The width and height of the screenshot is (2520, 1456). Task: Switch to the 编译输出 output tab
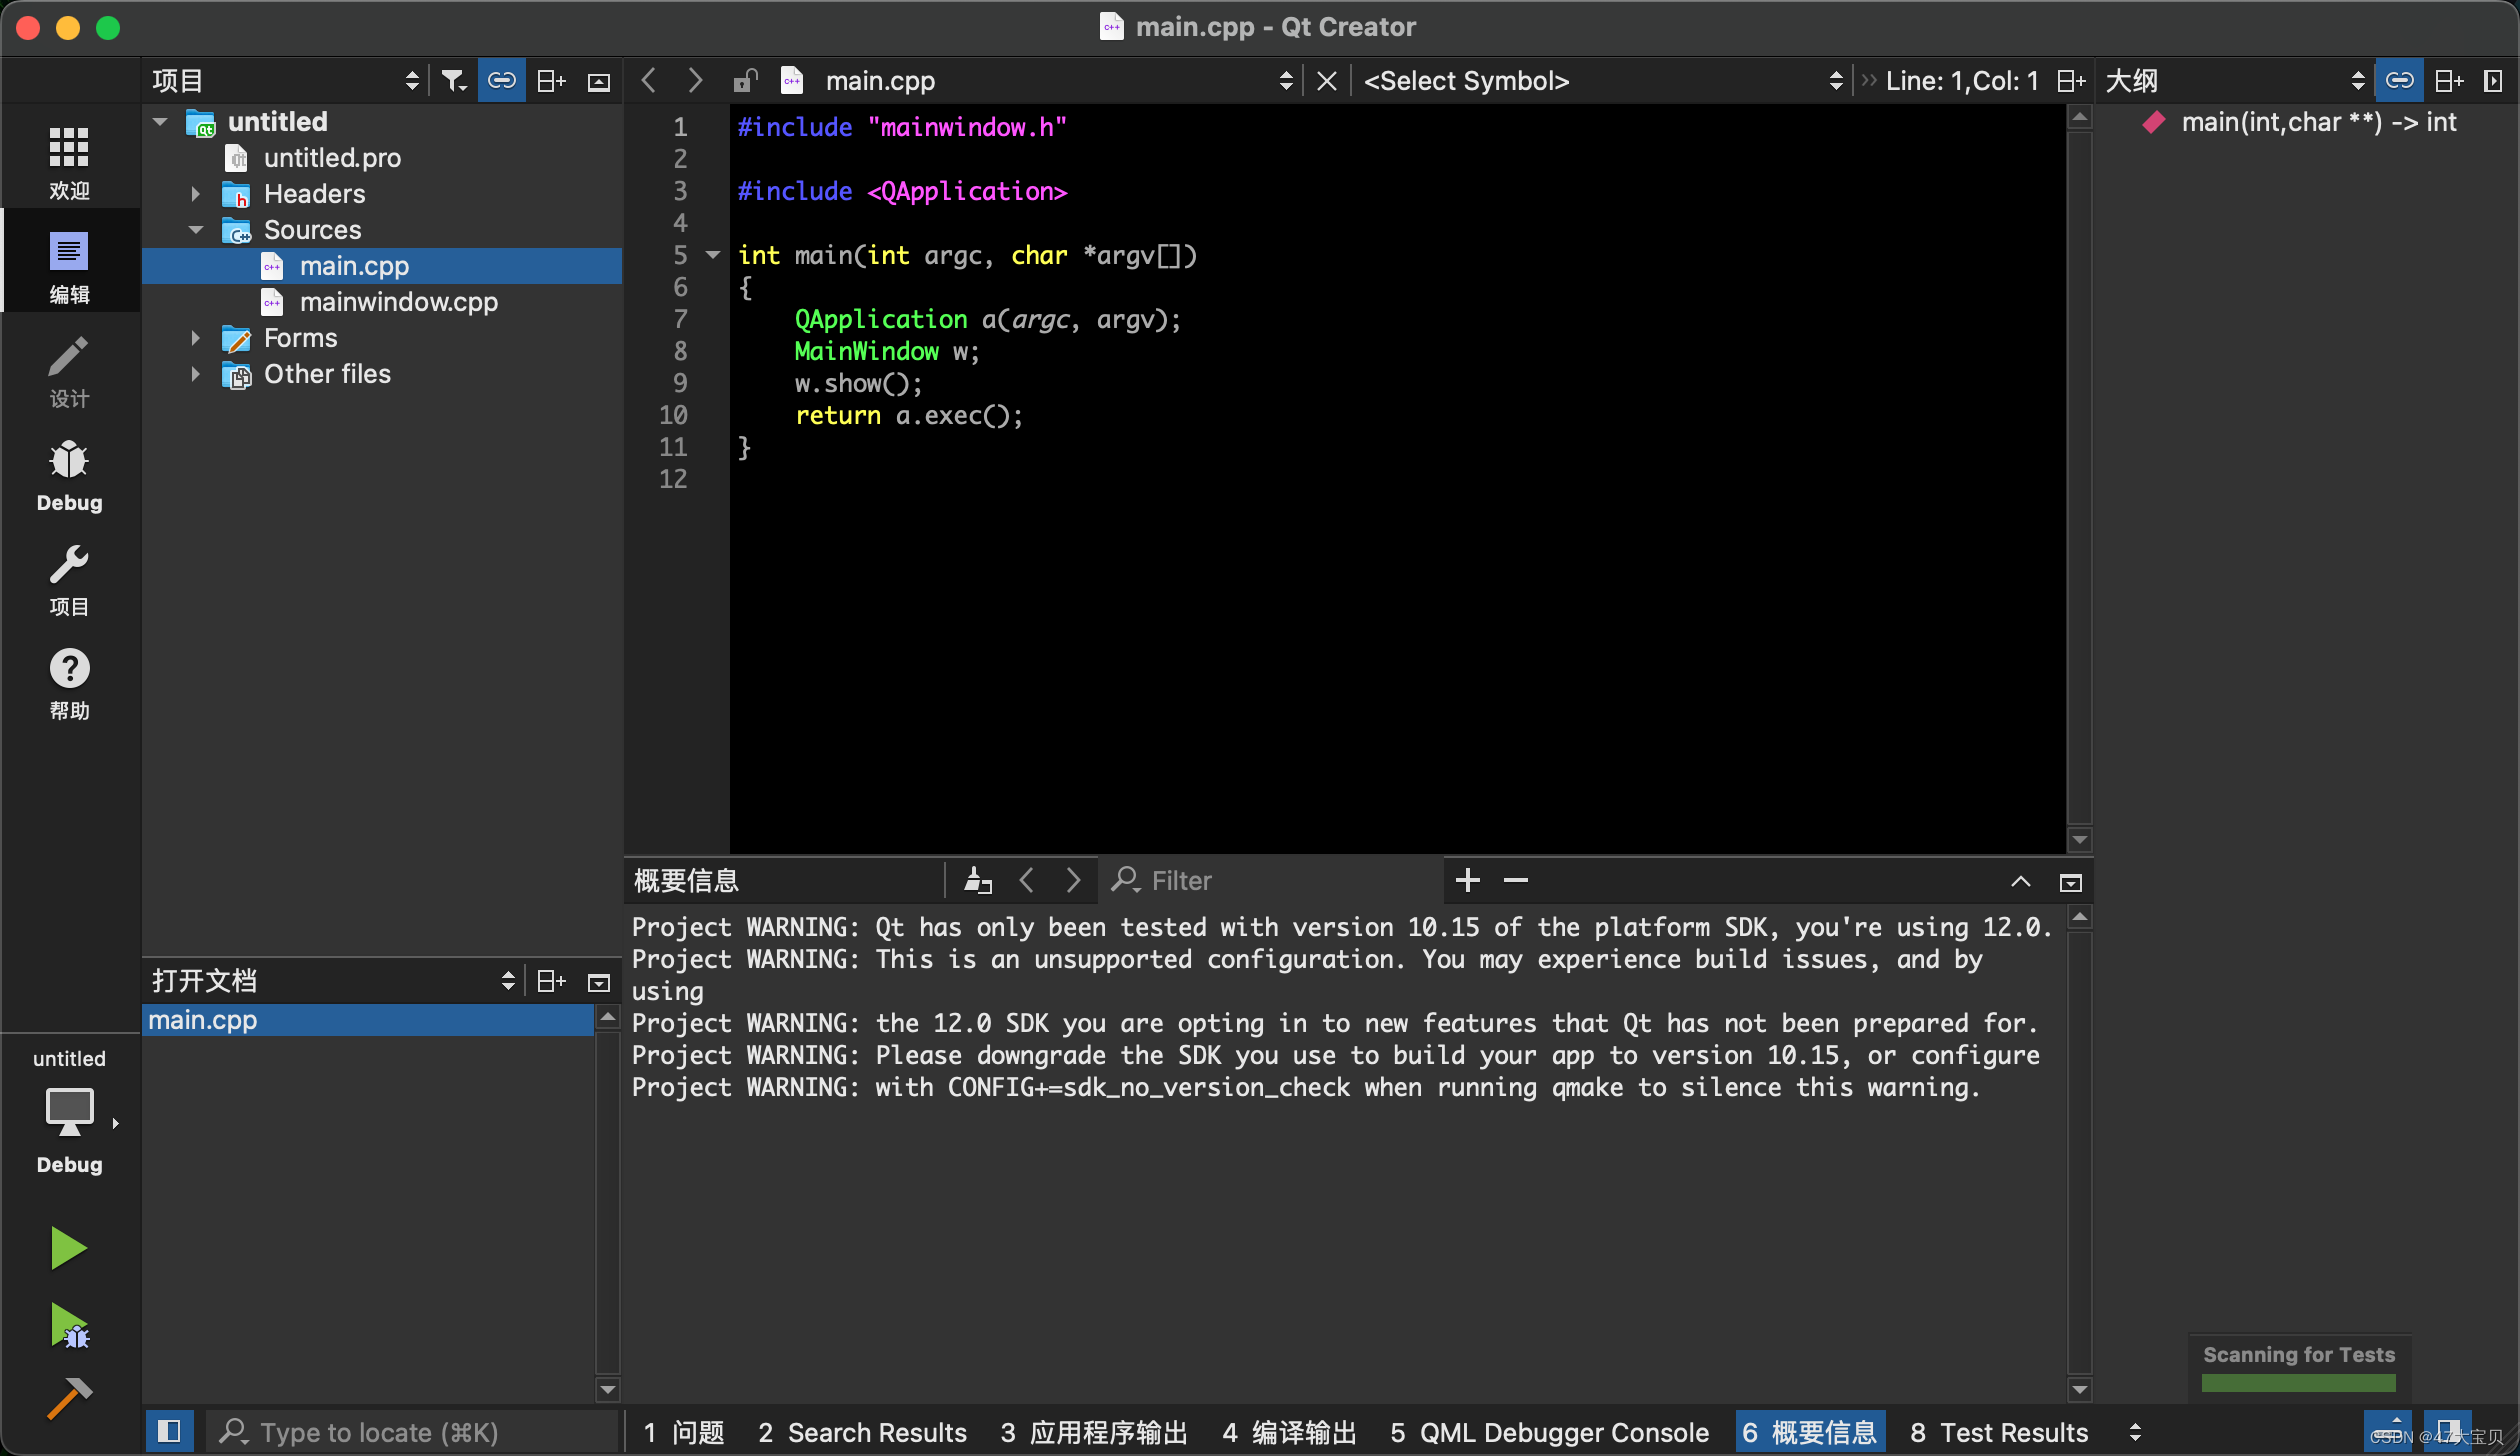click(1288, 1432)
